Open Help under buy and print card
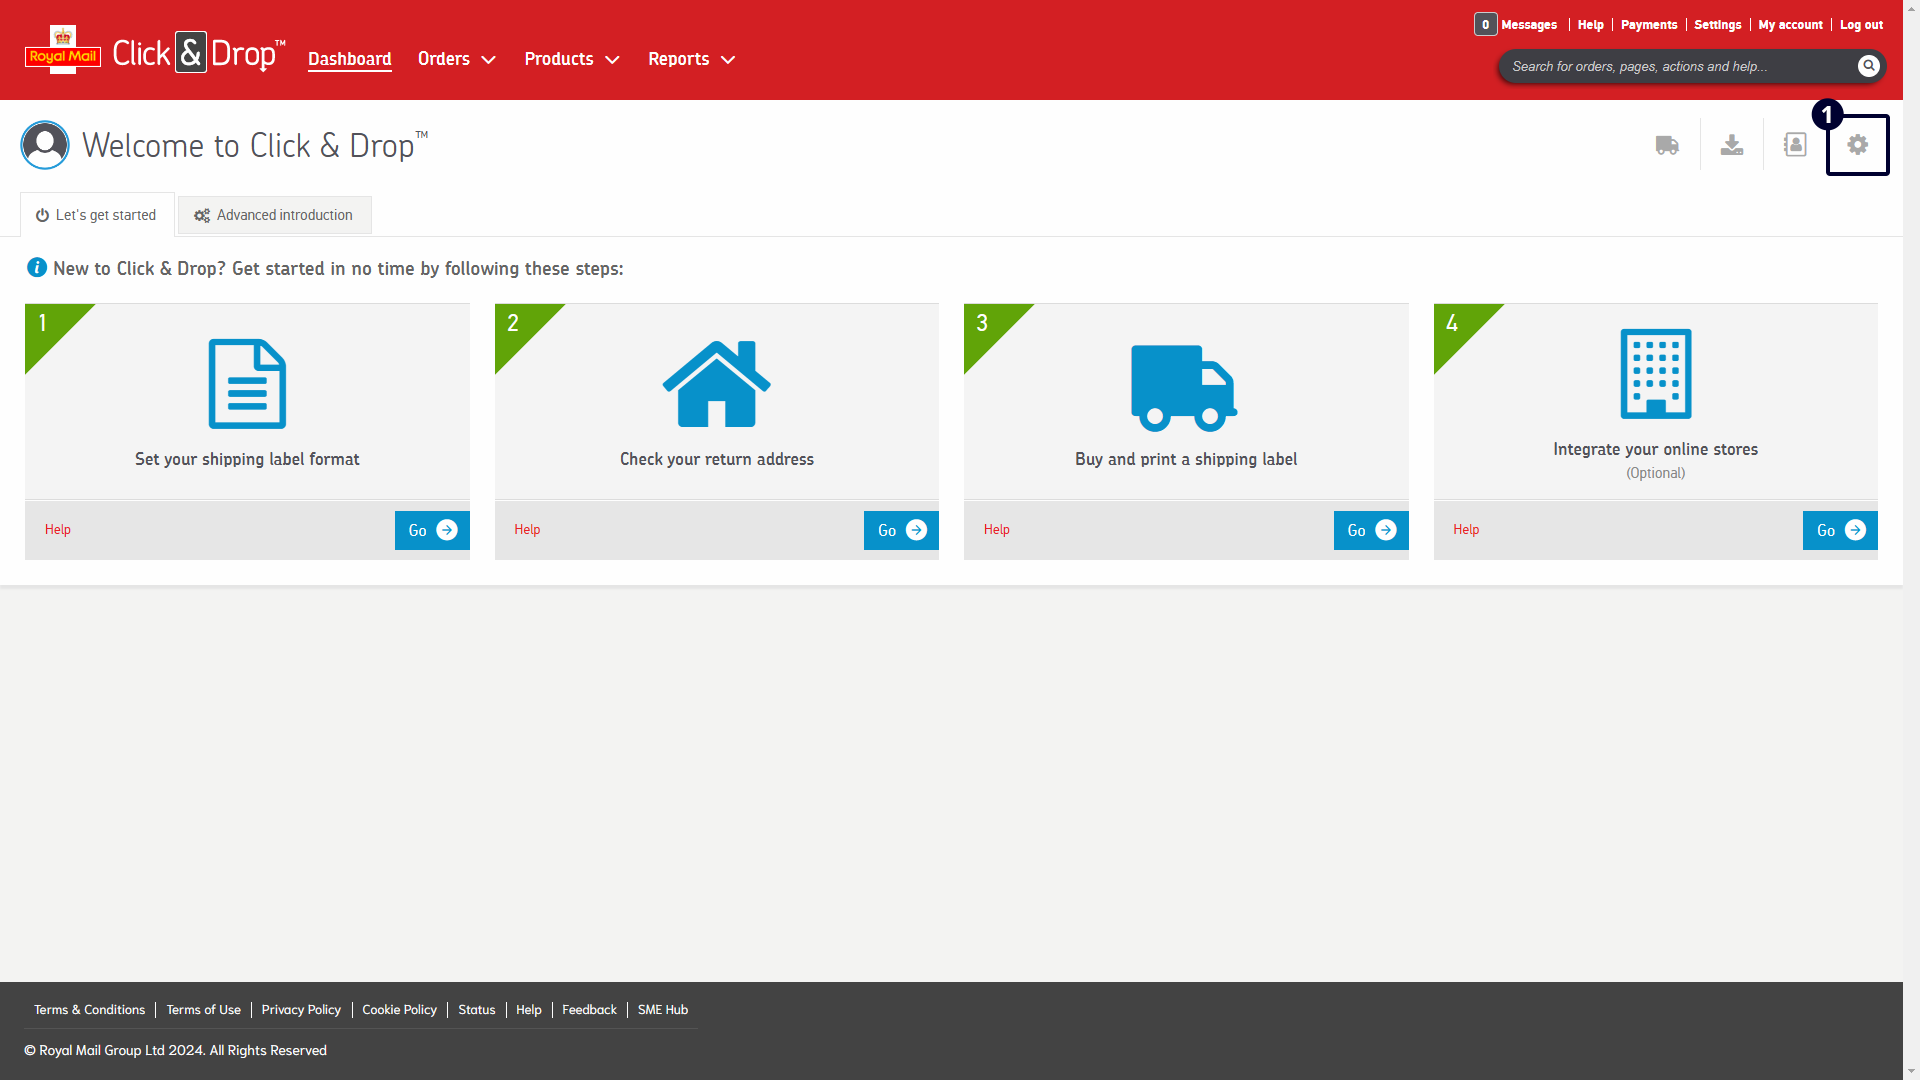1920x1080 pixels. 997,529
